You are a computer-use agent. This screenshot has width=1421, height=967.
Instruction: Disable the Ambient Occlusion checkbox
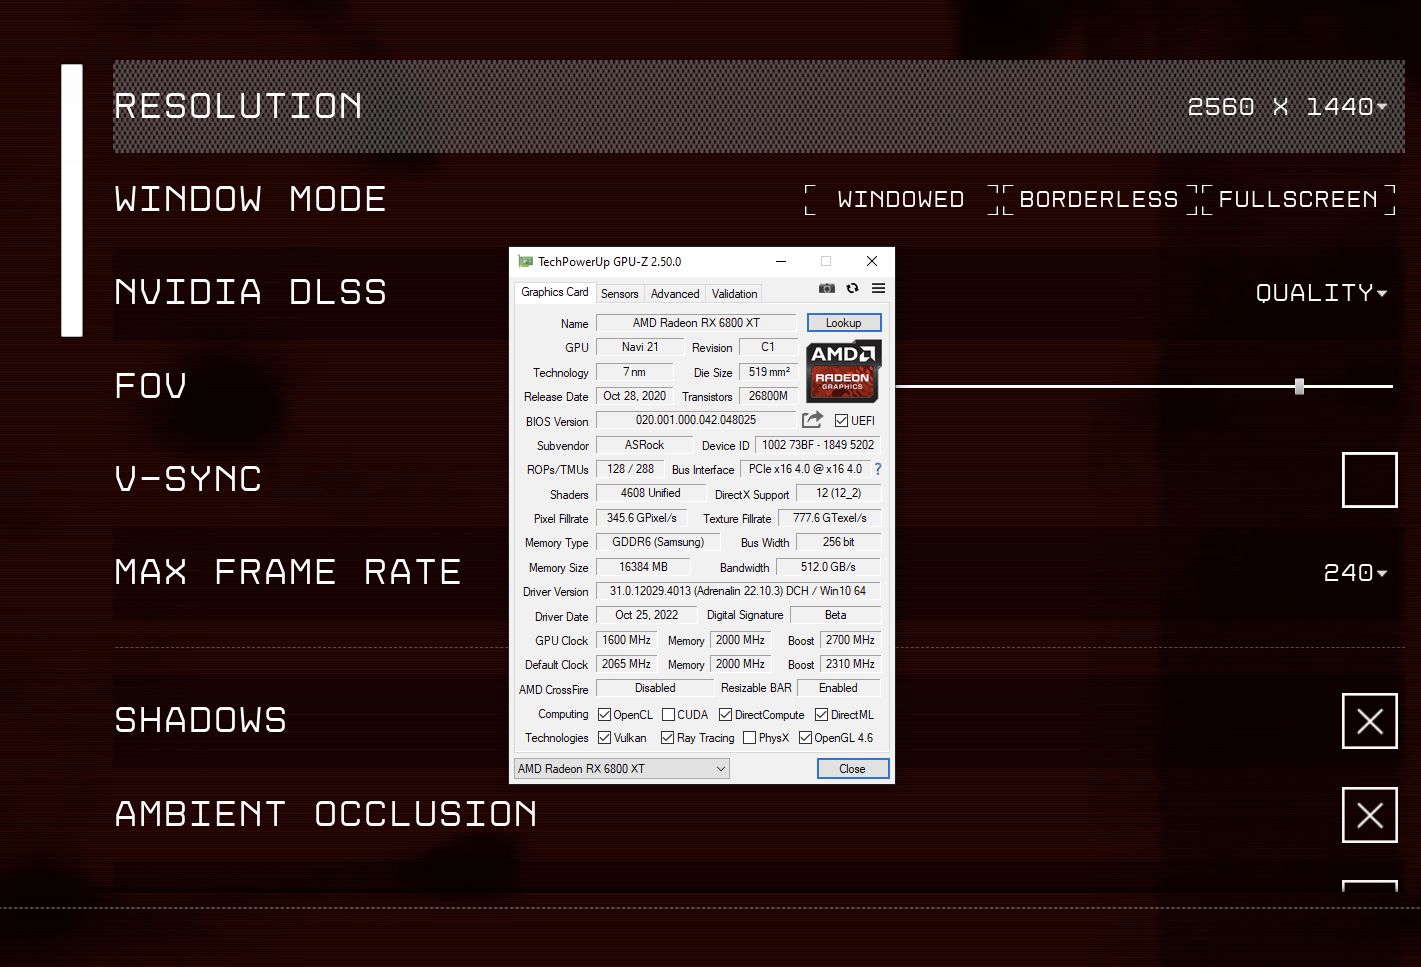click(1369, 815)
